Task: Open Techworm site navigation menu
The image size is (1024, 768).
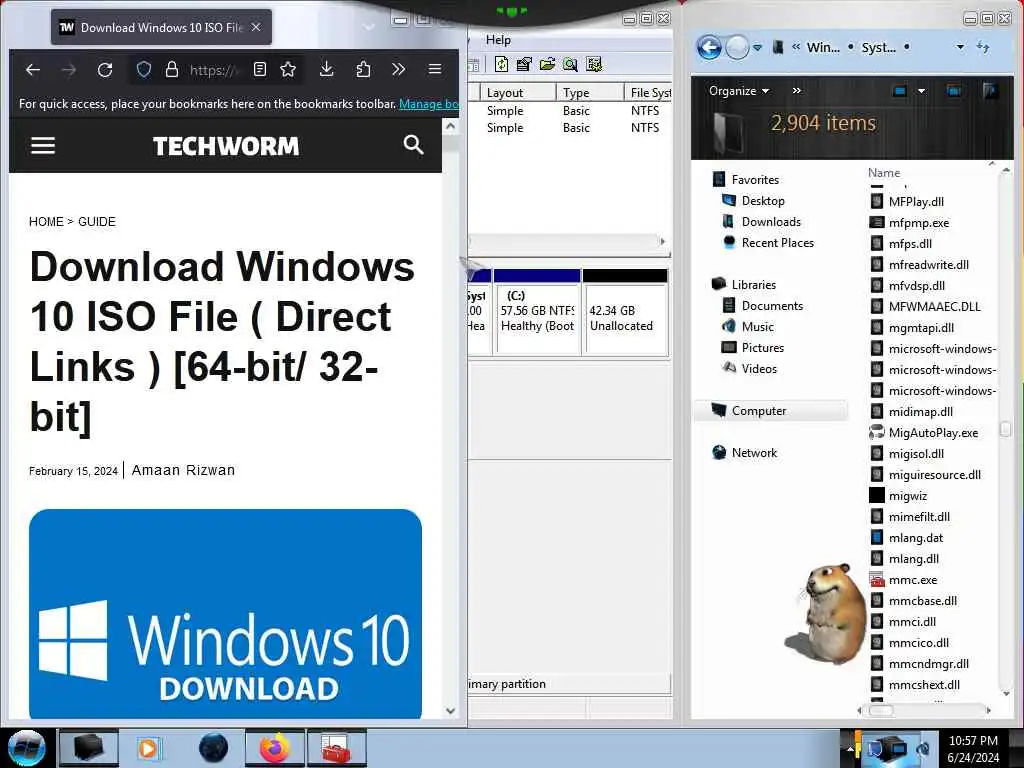Action: pyautogui.click(x=43, y=145)
